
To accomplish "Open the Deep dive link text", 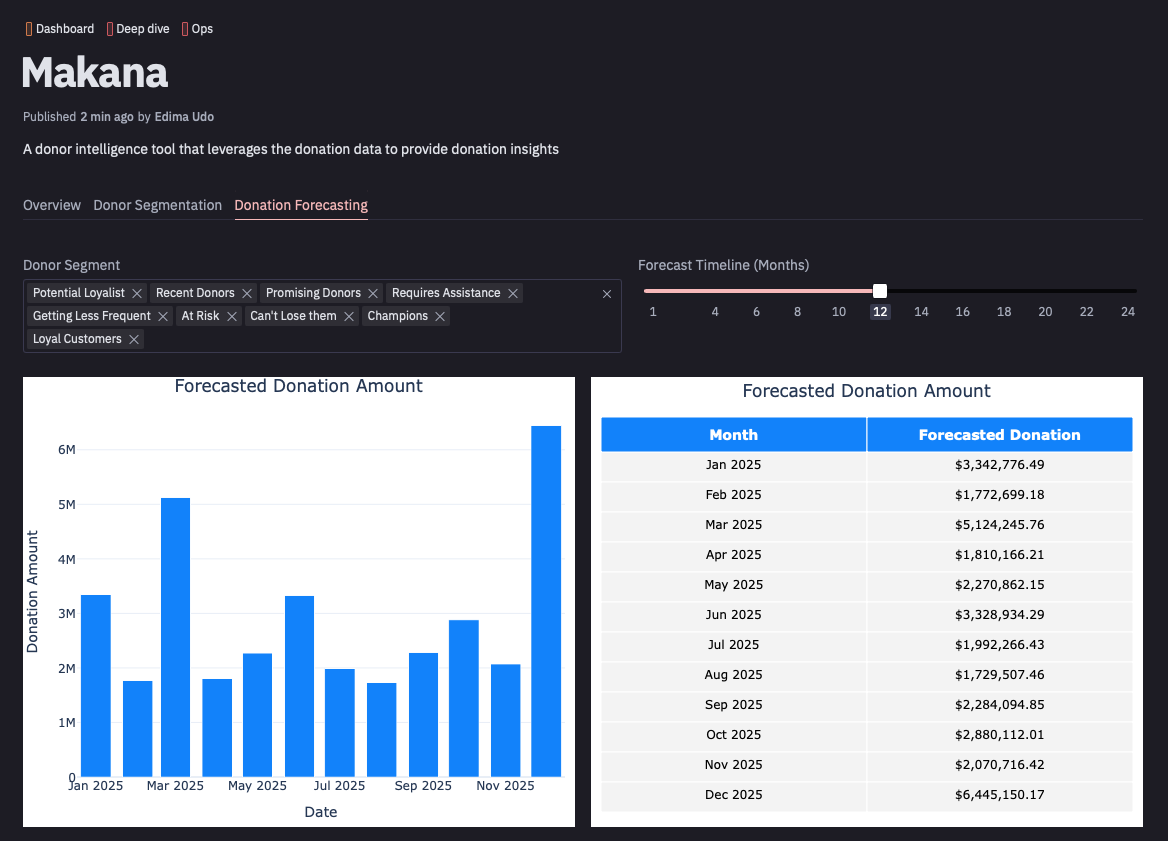I will tap(143, 29).
